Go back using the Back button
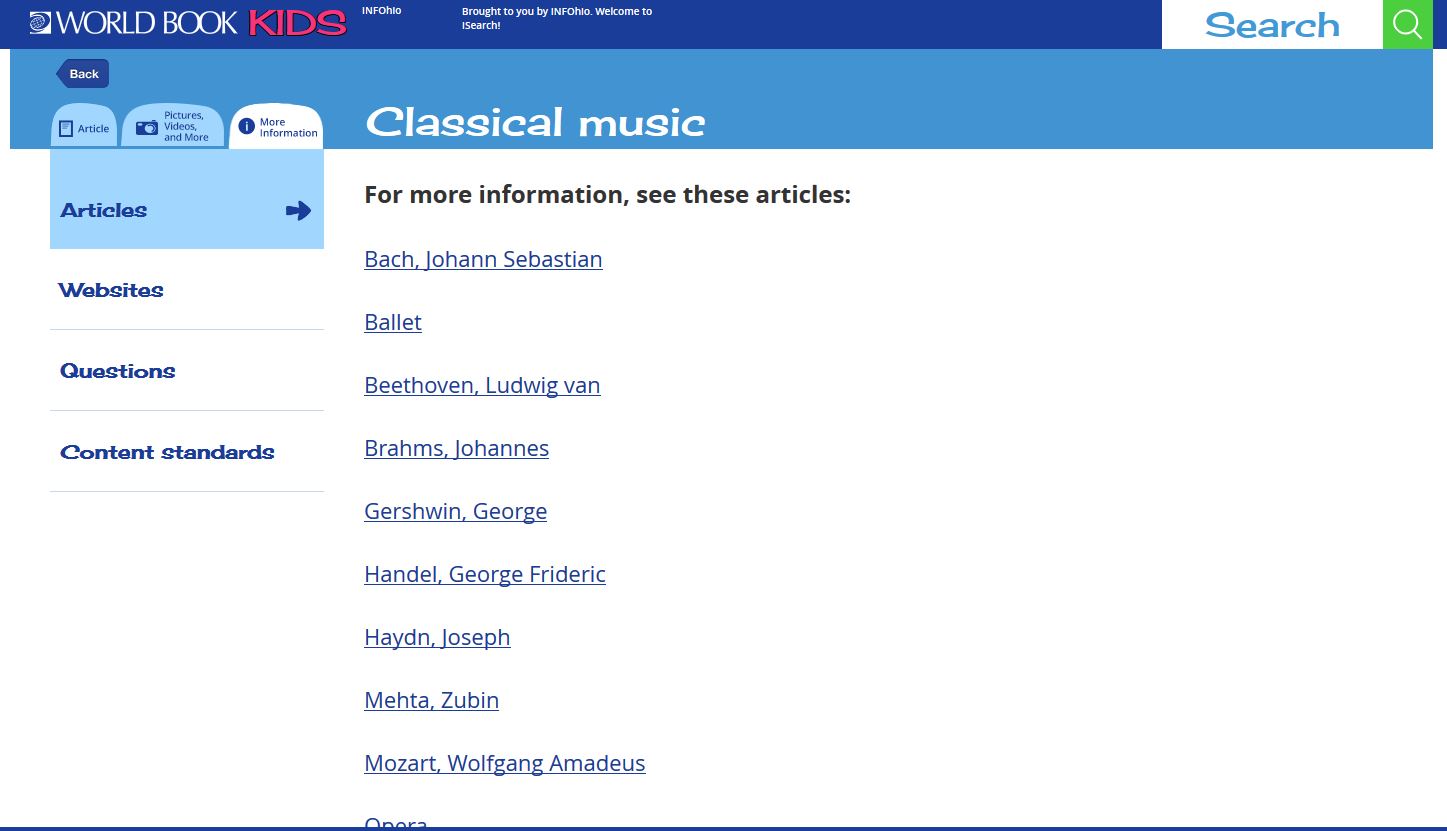 click(82, 74)
